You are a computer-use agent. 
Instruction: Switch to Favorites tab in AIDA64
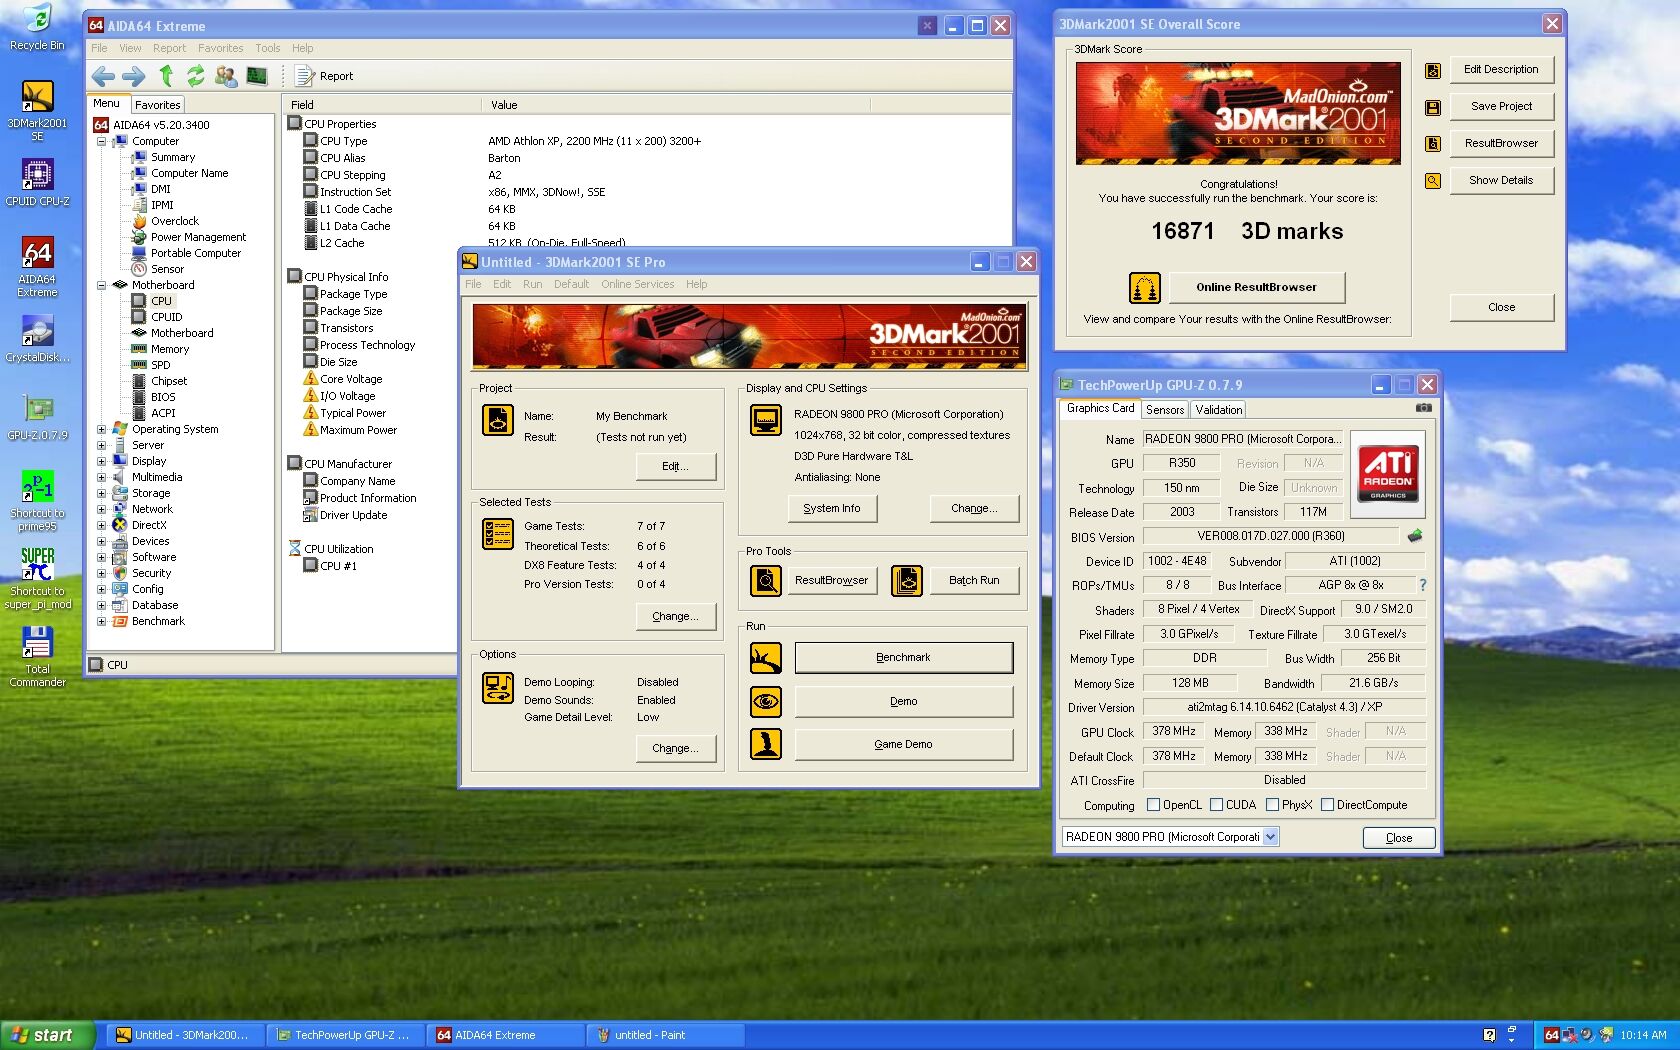pos(157,104)
